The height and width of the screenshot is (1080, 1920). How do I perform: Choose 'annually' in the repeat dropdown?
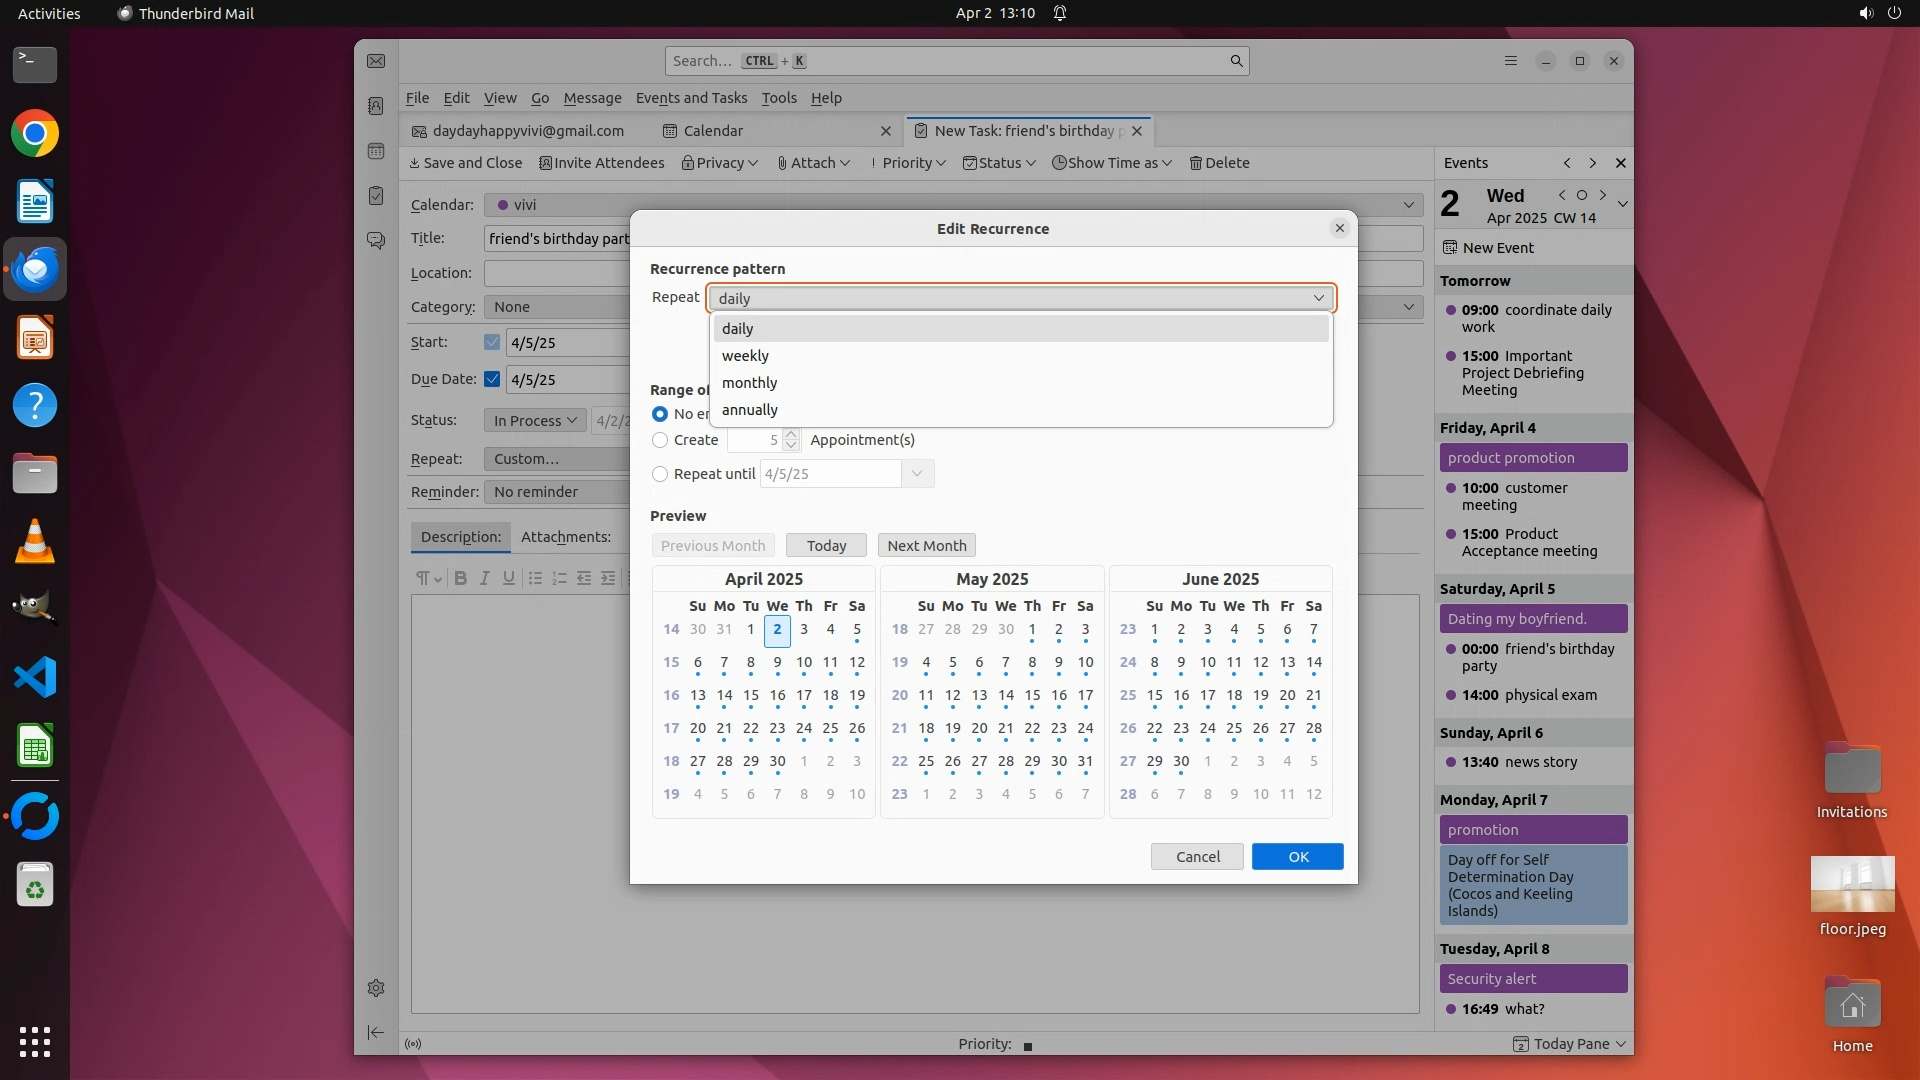[750, 410]
